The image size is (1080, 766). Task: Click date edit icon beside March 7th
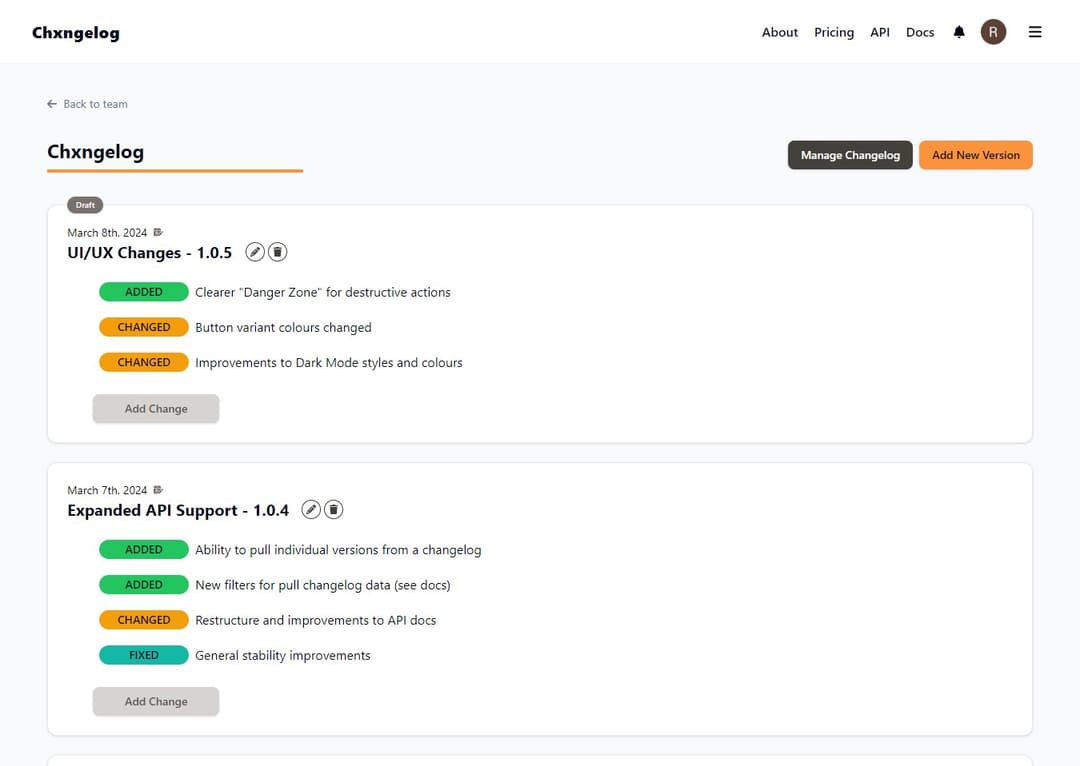tap(158, 490)
